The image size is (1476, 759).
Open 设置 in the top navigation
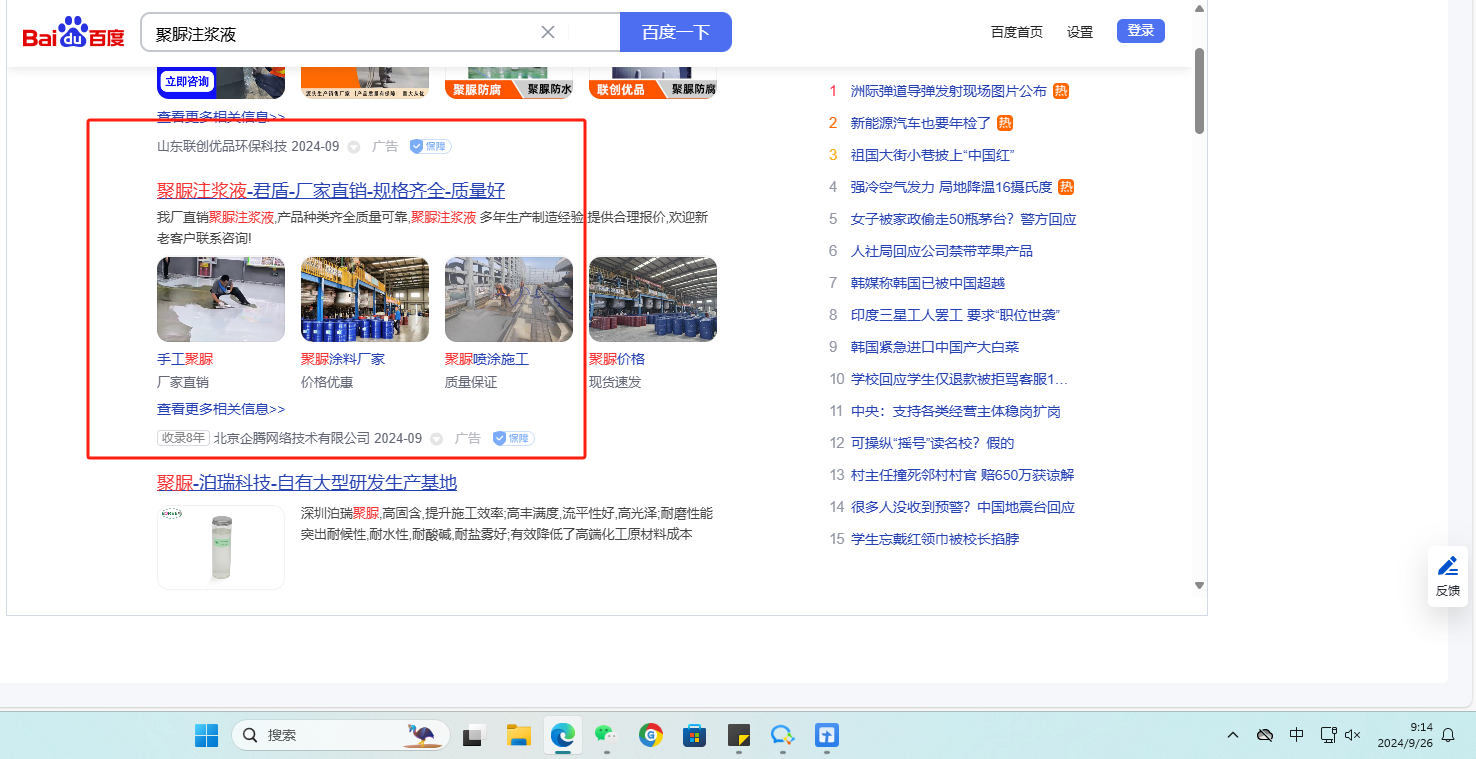pos(1080,32)
